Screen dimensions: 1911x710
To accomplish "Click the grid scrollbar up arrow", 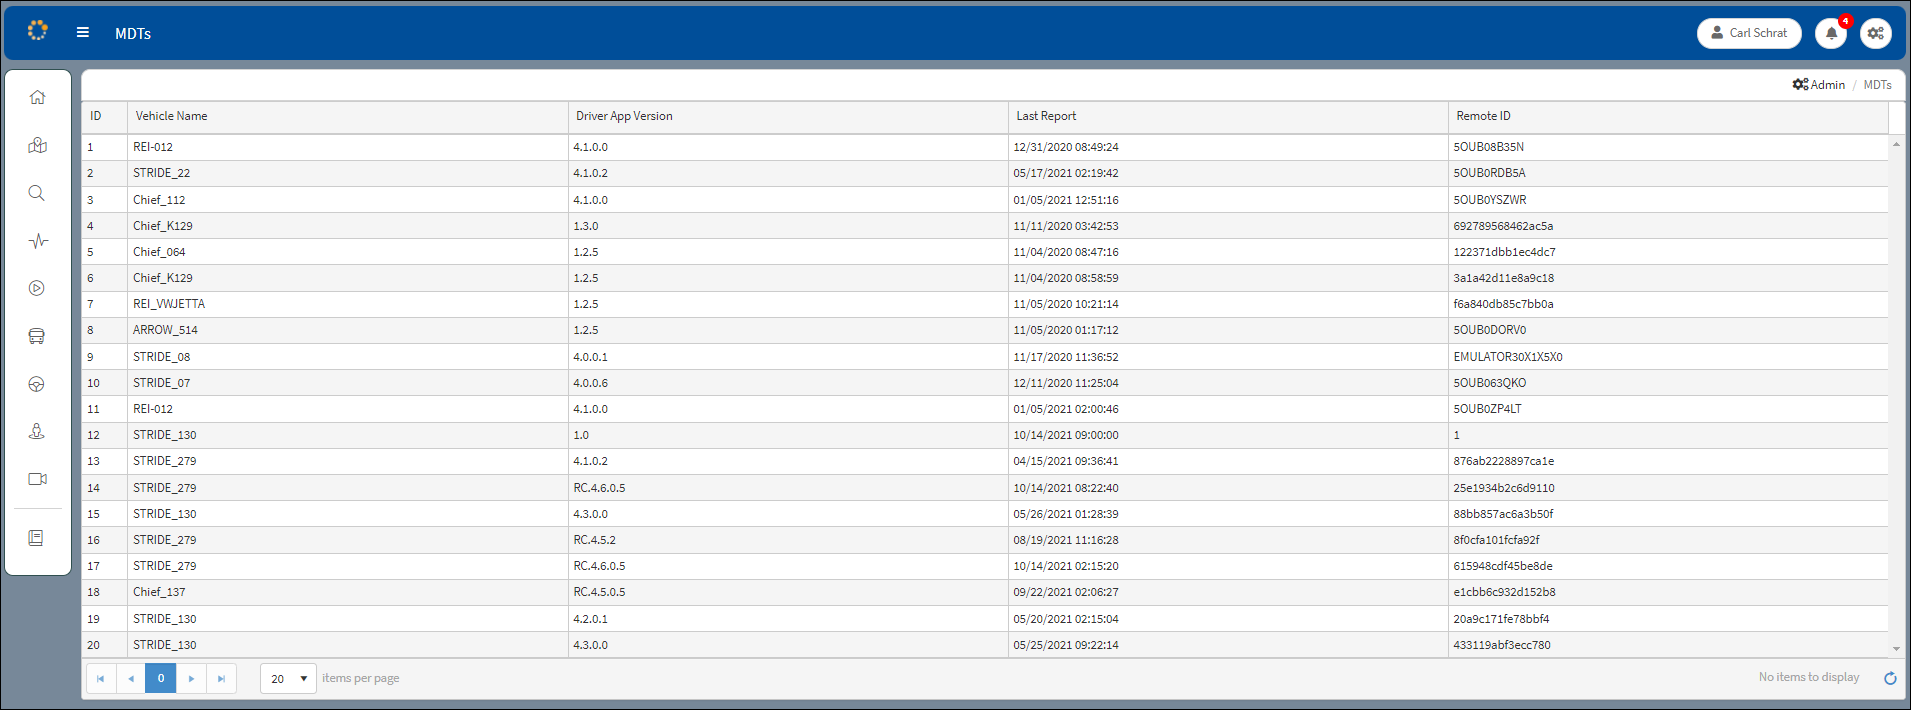I will pos(1896,144).
